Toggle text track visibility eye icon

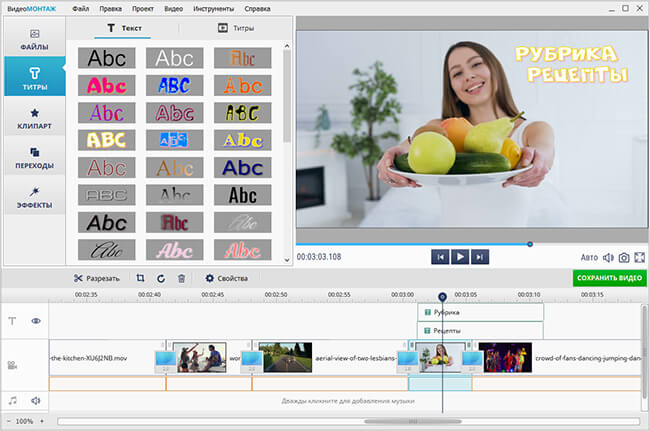point(35,321)
